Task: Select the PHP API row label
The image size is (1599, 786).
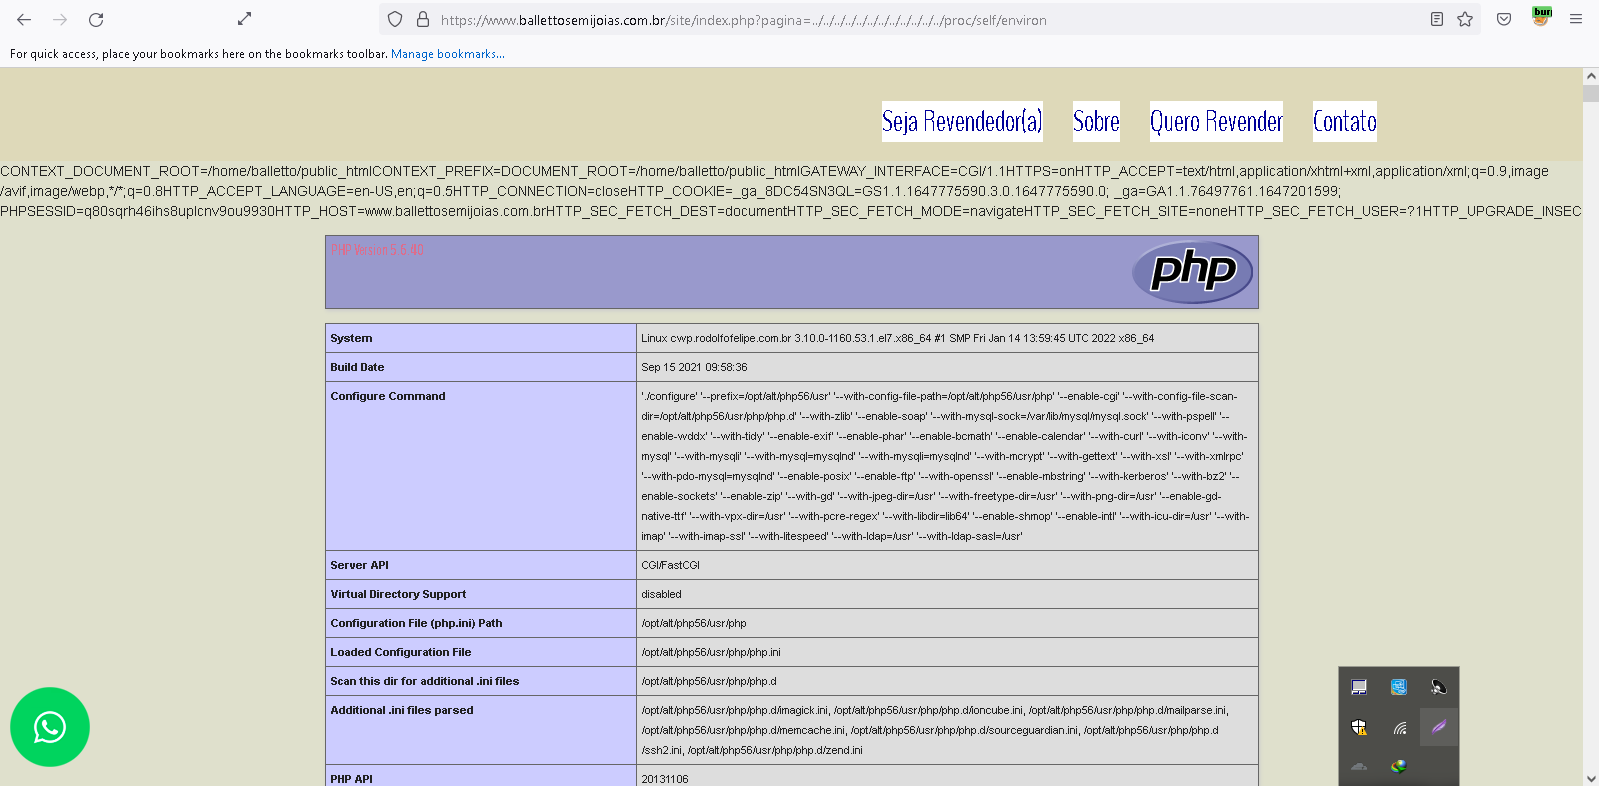Action: coord(351,779)
